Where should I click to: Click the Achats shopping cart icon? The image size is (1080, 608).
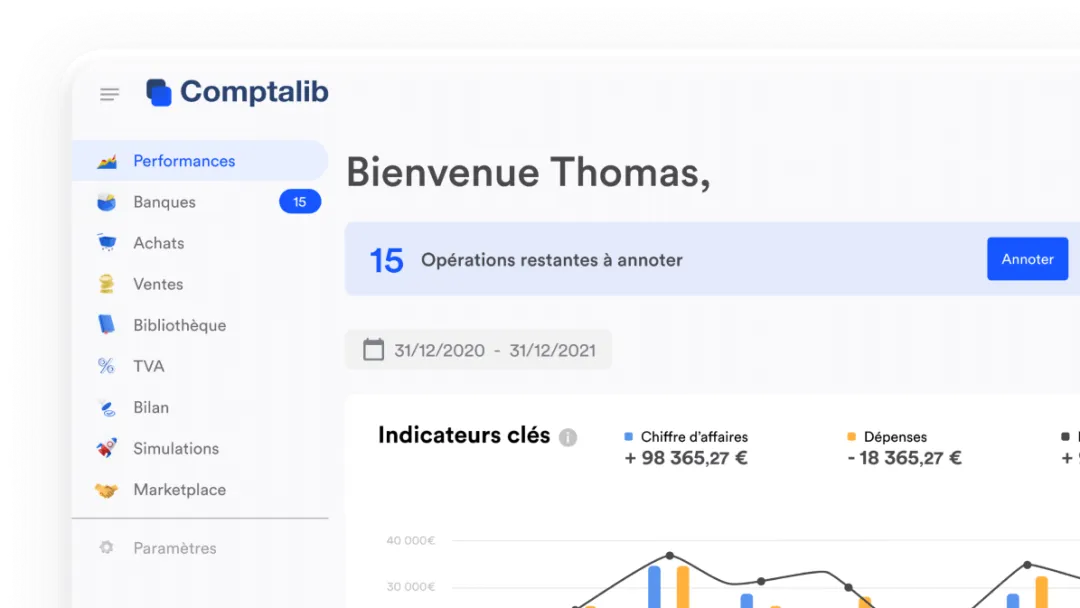pos(107,243)
